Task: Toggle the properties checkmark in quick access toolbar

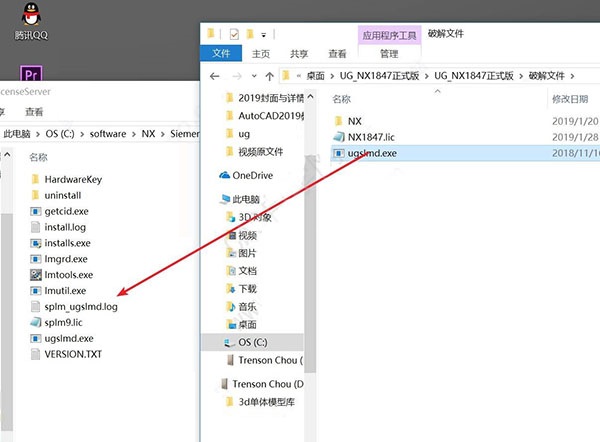Action: (233, 33)
